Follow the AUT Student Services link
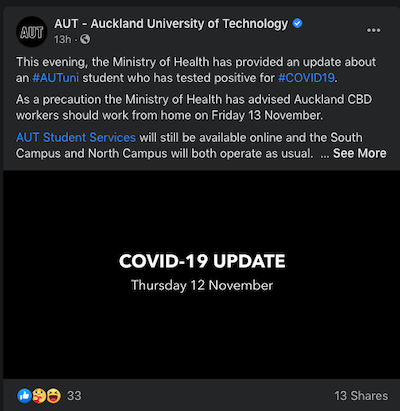This screenshot has height=411, width=400. coord(76,137)
